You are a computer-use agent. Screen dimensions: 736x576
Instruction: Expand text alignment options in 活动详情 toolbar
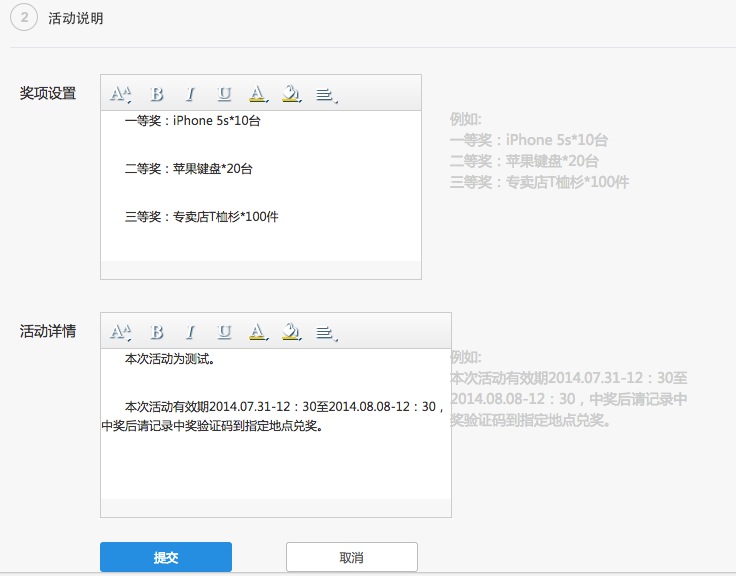point(325,332)
